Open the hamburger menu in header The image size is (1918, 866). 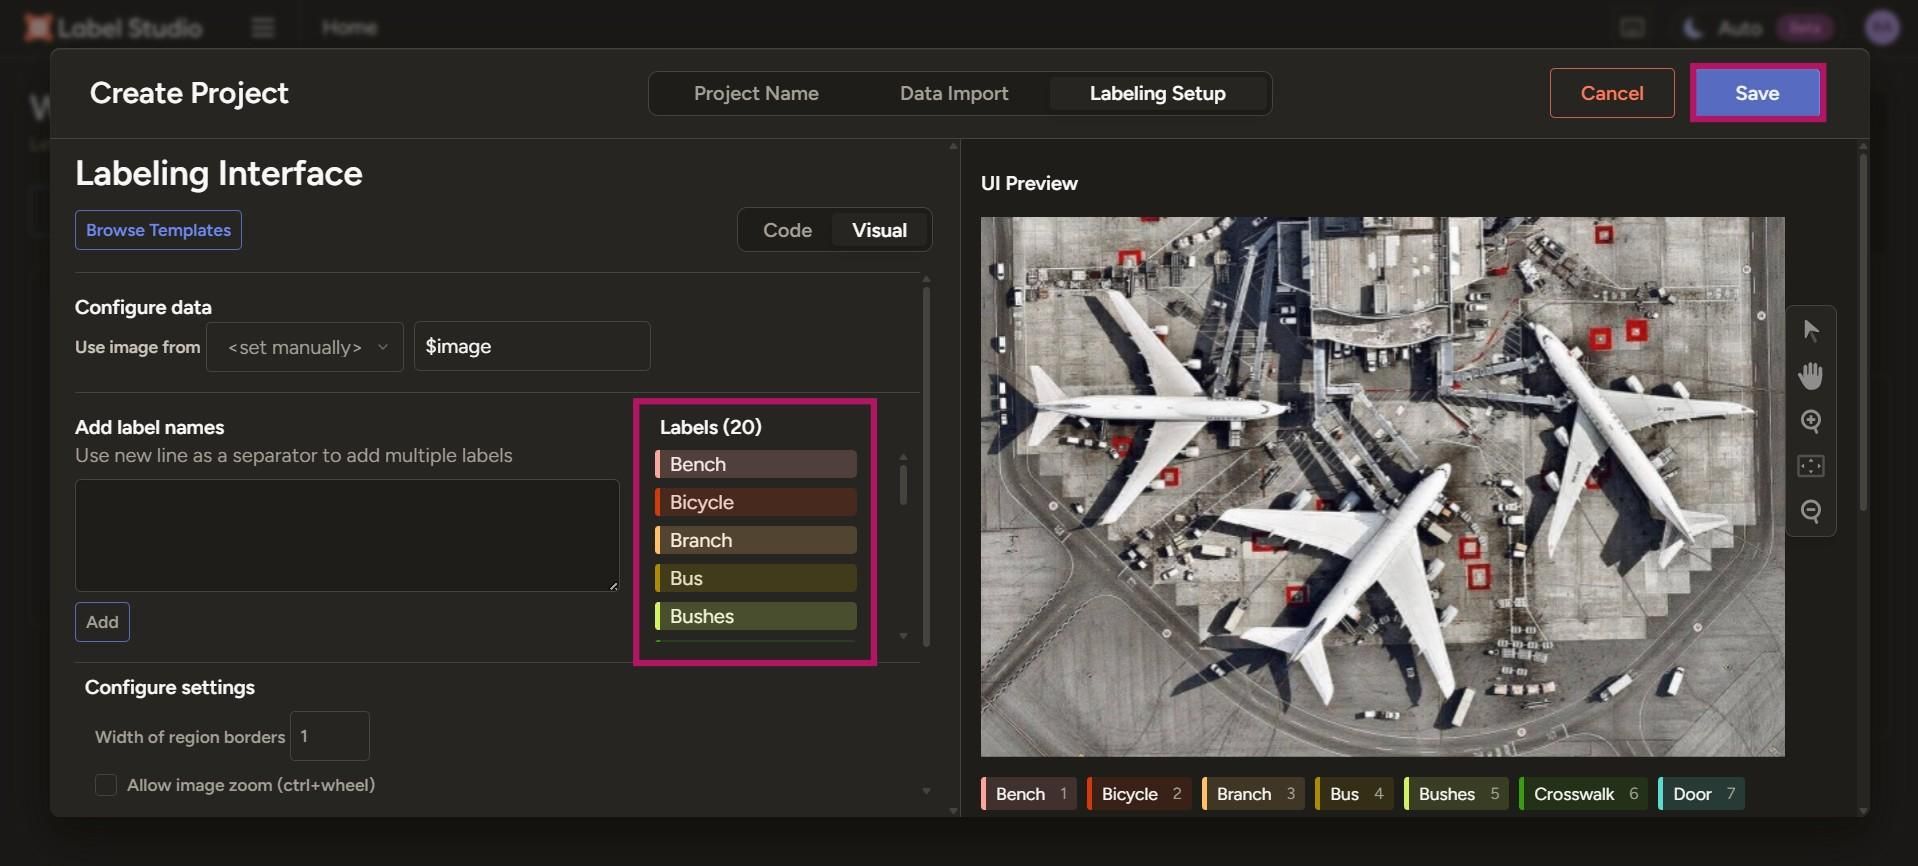[263, 27]
